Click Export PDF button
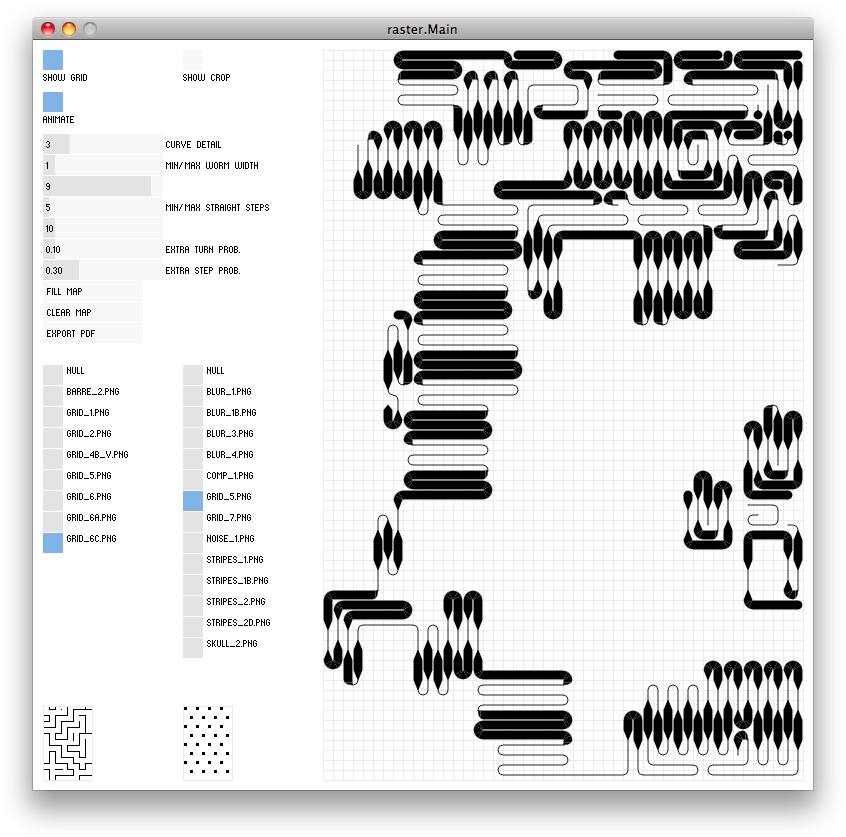Image resolution: width=846 pixels, height=837 pixels. [x=92, y=334]
